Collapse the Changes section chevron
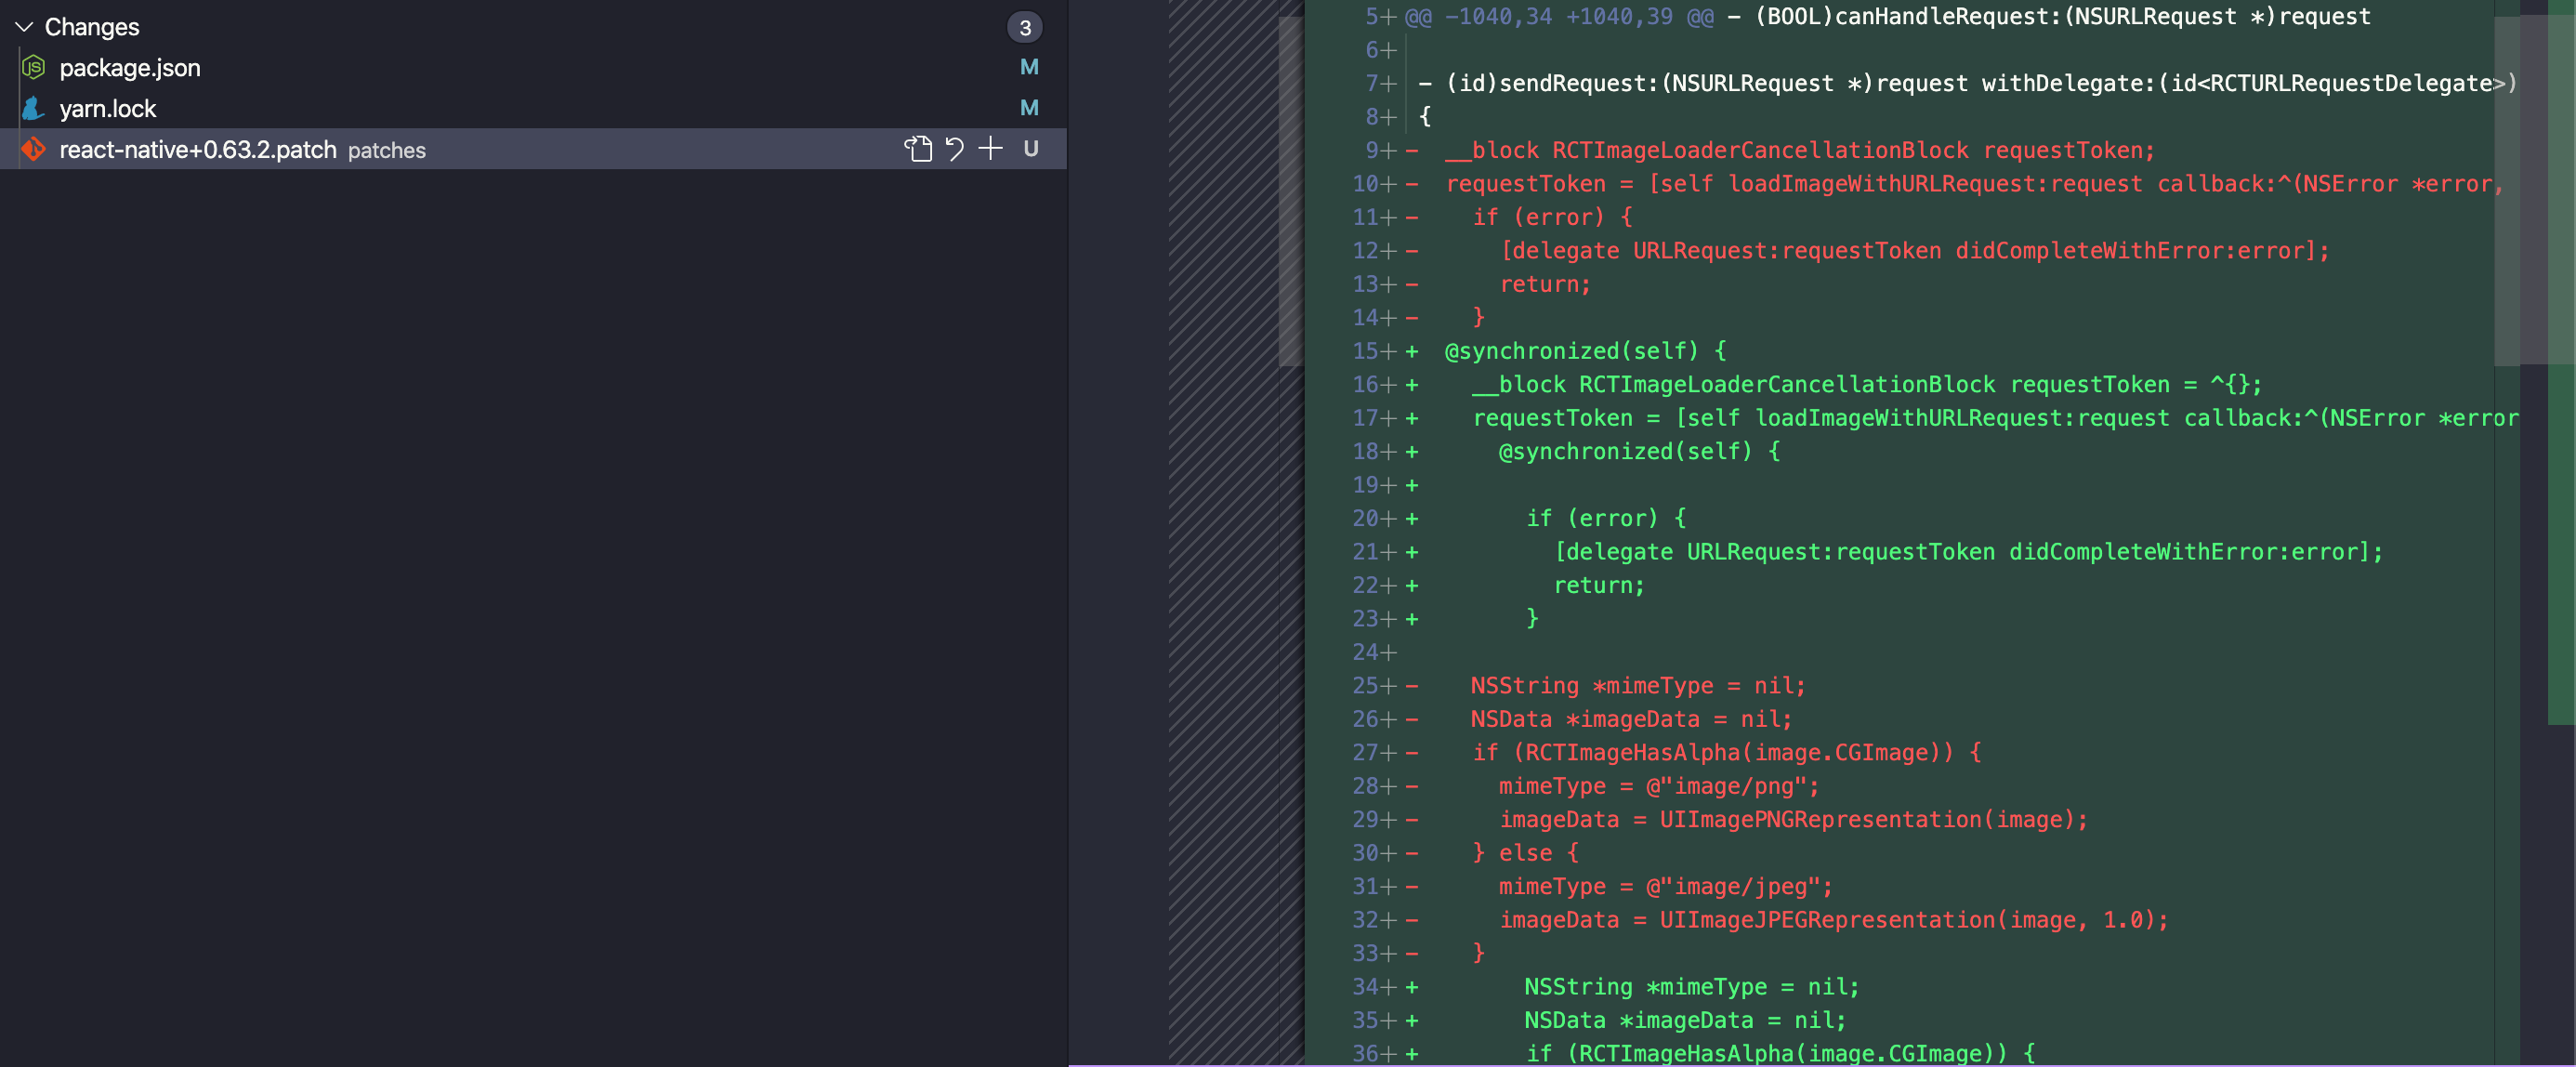 [24, 27]
